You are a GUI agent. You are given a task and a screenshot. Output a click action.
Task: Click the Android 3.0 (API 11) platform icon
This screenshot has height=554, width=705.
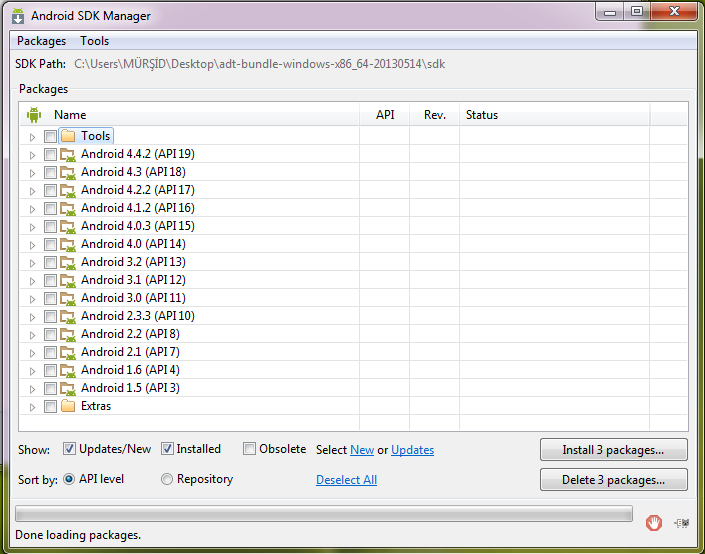pos(68,298)
